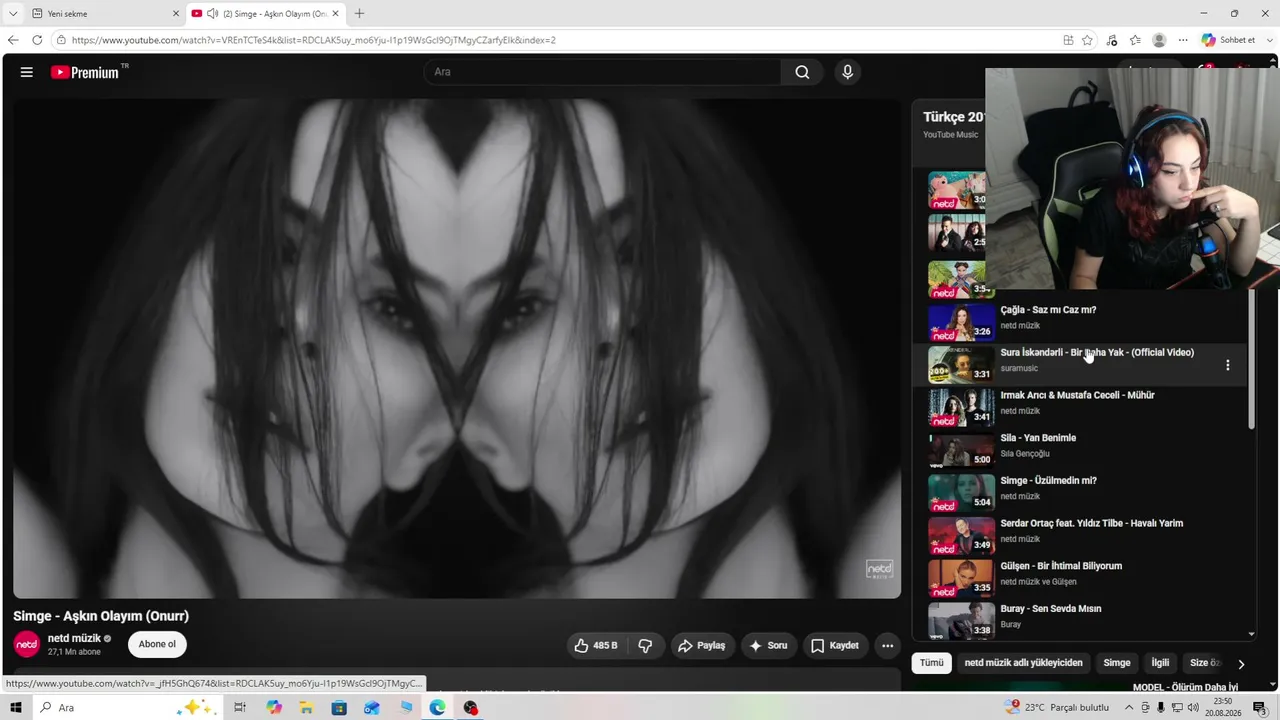The width and height of the screenshot is (1280, 720).
Task: Go back with the browser back arrow
Action: pos(13,40)
